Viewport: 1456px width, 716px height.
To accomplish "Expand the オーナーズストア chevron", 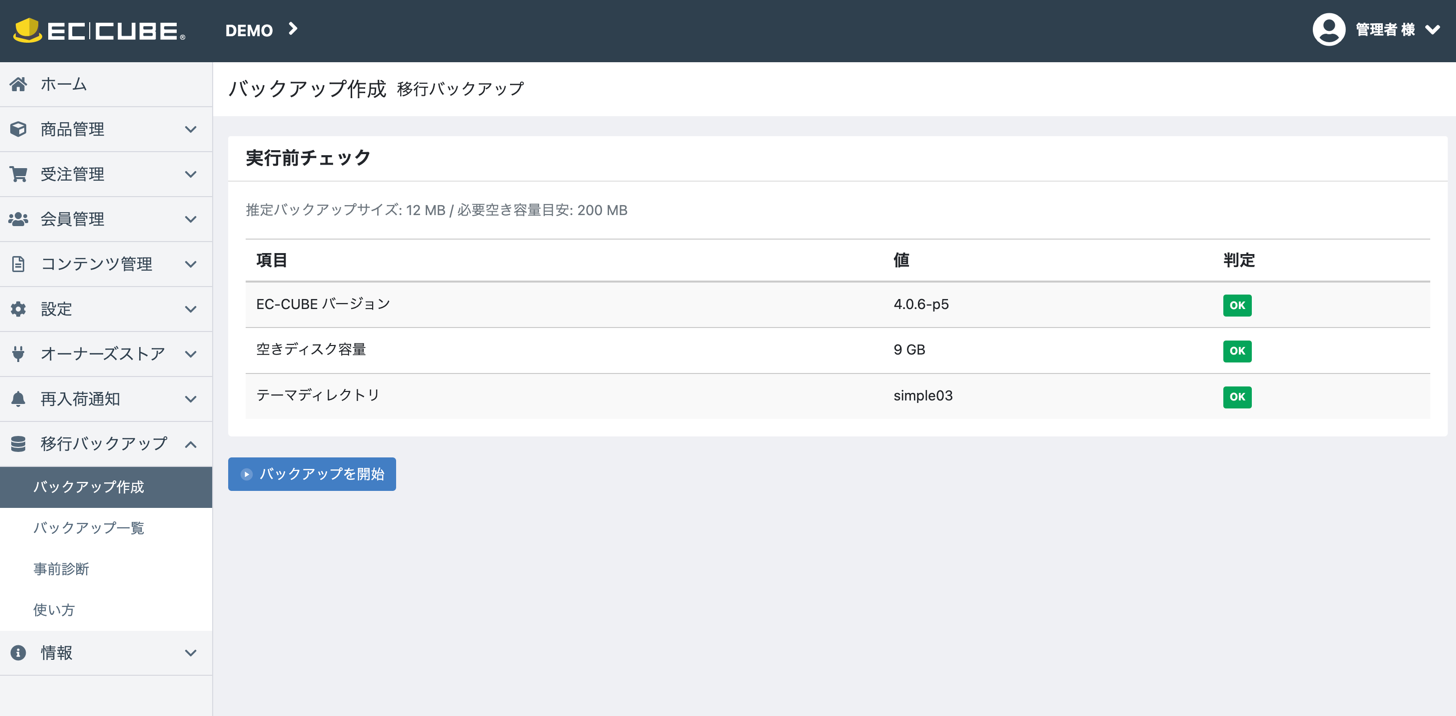I will 191,355.
